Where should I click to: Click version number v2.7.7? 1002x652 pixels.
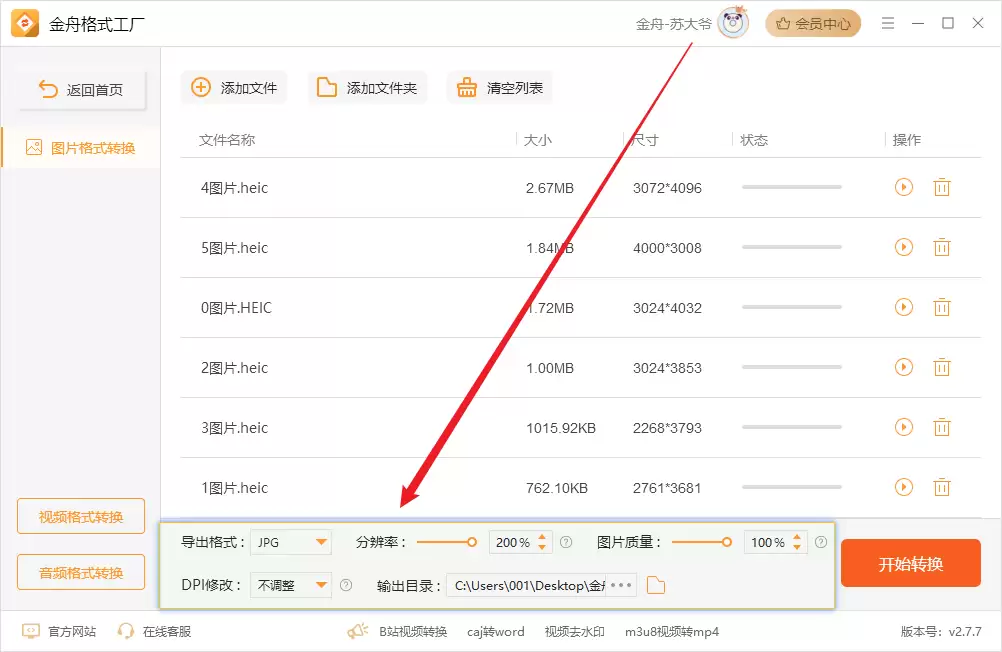(x=965, y=632)
